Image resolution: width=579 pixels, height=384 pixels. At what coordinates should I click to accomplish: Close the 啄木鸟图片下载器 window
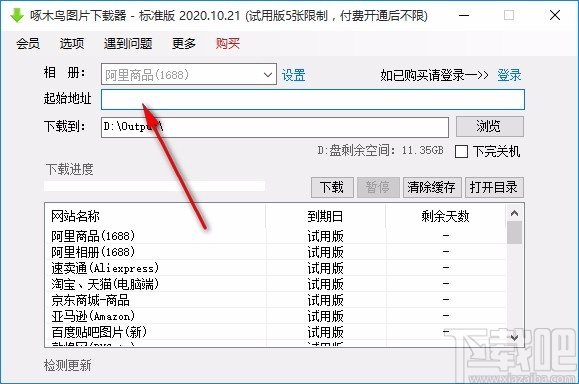click(x=555, y=16)
